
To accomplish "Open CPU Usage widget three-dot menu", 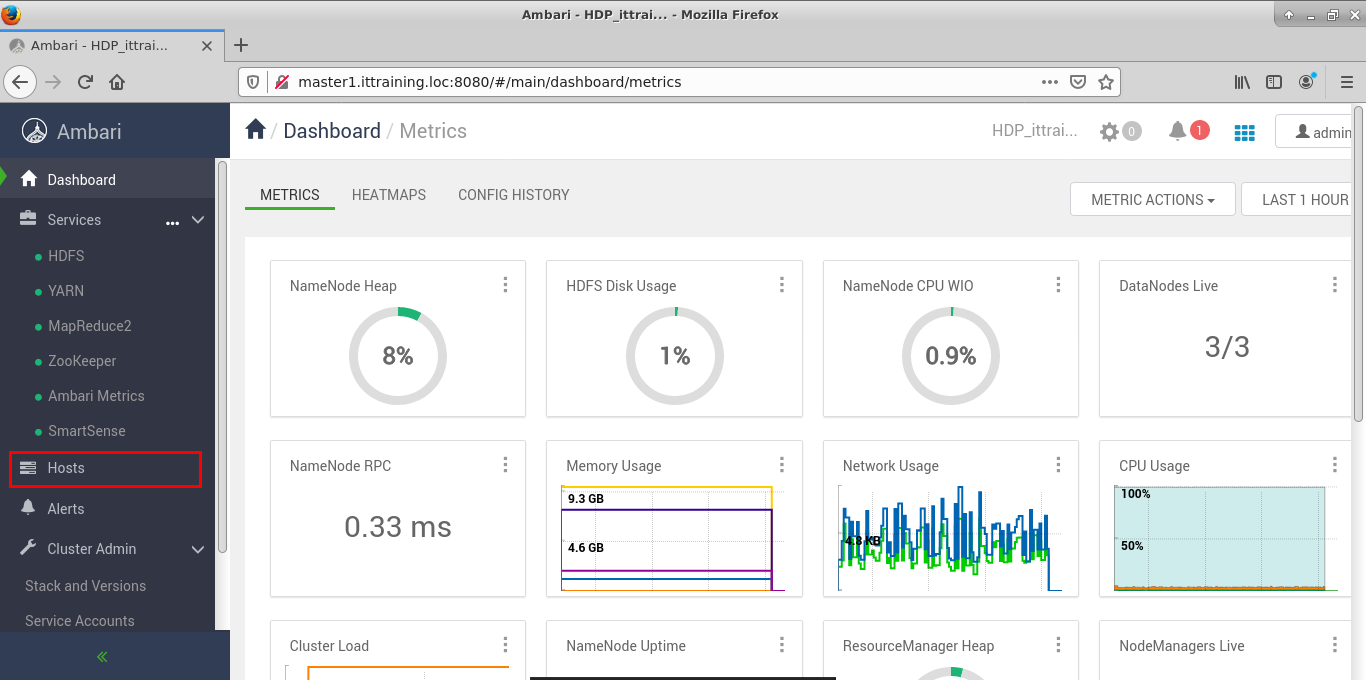I will (x=1335, y=465).
